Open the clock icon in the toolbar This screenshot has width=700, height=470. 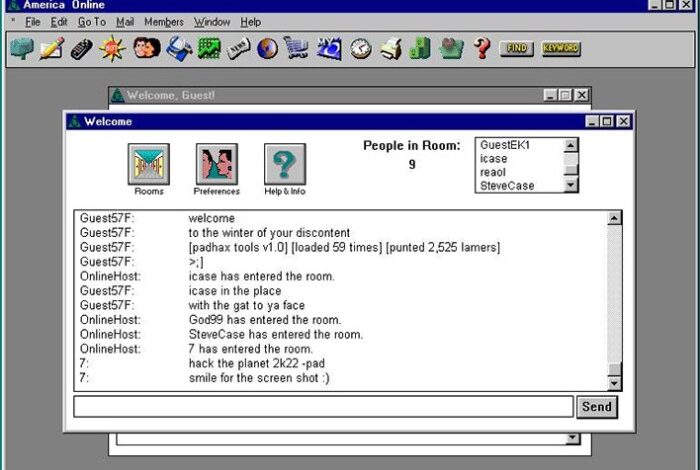coord(360,49)
